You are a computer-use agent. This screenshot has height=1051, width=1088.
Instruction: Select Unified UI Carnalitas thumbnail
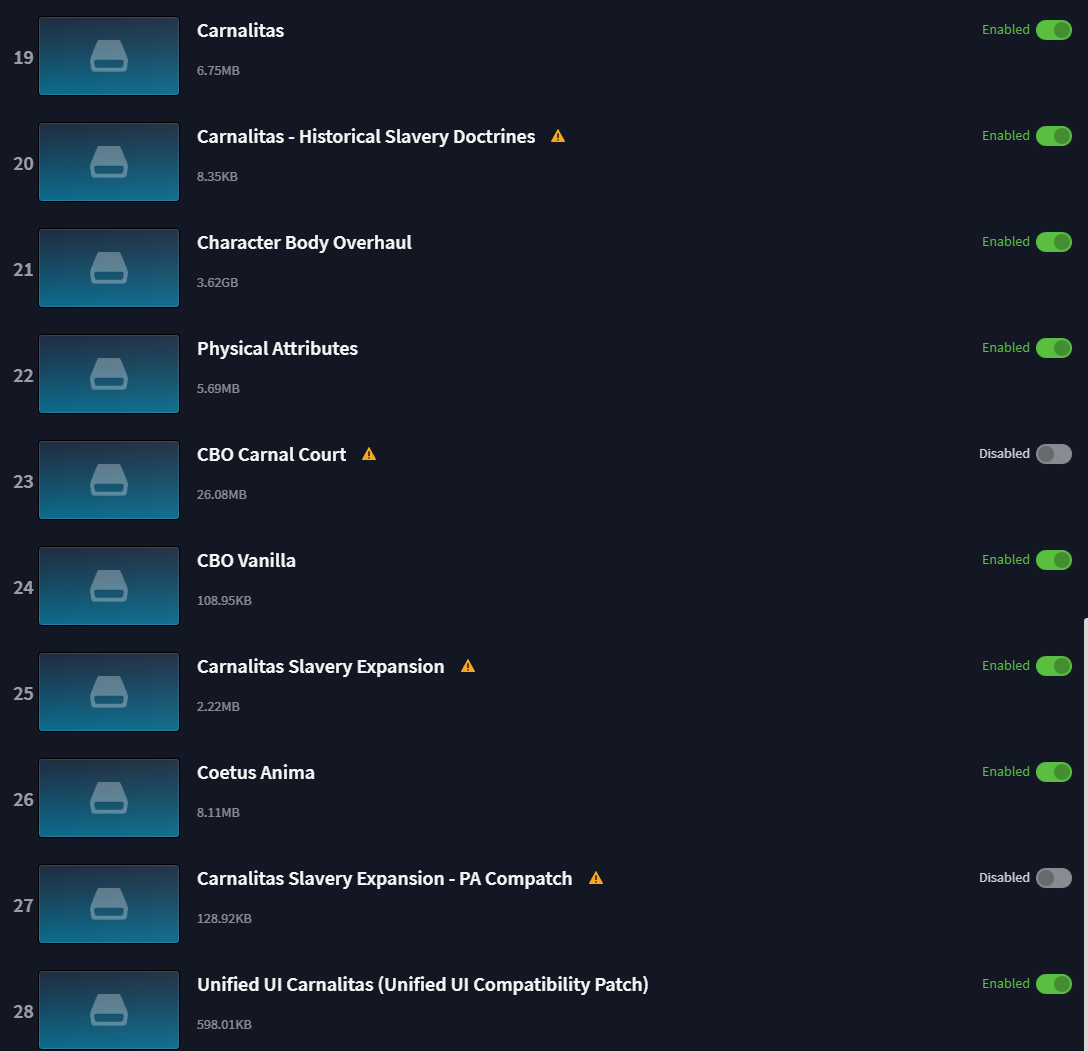109,1010
